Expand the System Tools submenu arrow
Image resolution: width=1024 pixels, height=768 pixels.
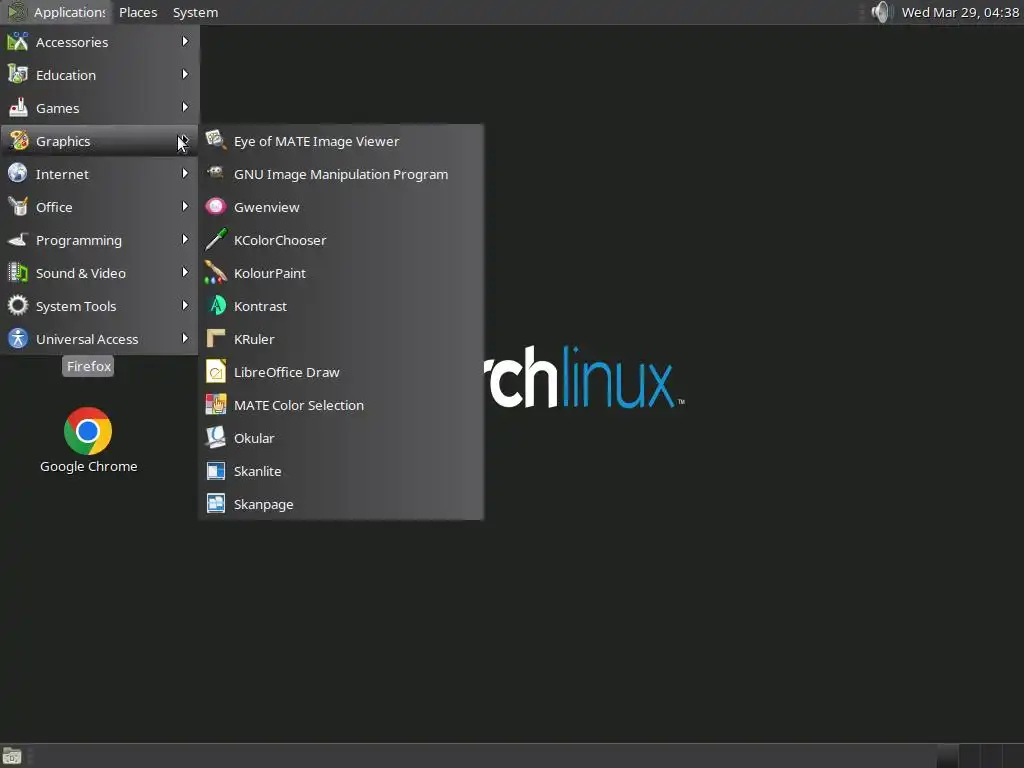[x=185, y=305]
